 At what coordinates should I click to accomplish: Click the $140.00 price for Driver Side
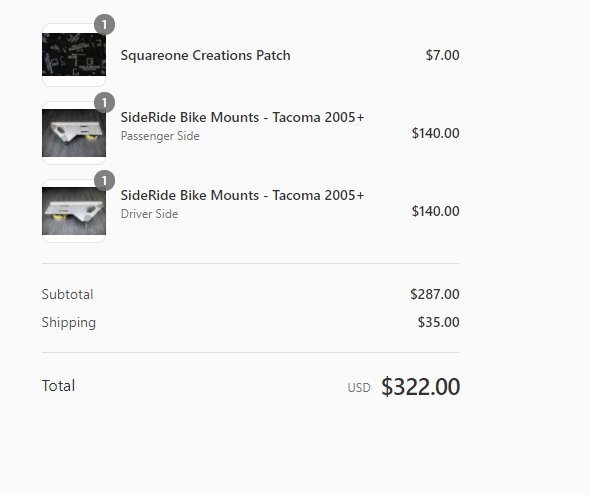click(436, 211)
